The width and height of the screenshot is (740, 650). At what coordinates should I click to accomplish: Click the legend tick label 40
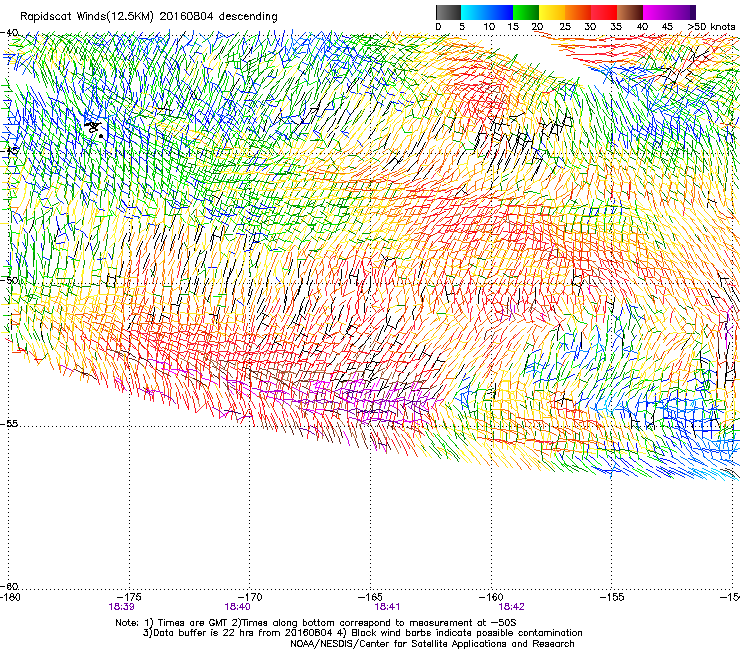[x=642, y=27]
